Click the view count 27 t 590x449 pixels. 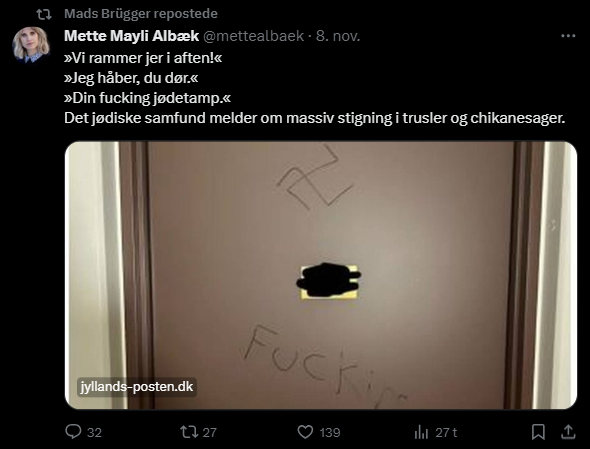(446, 432)
